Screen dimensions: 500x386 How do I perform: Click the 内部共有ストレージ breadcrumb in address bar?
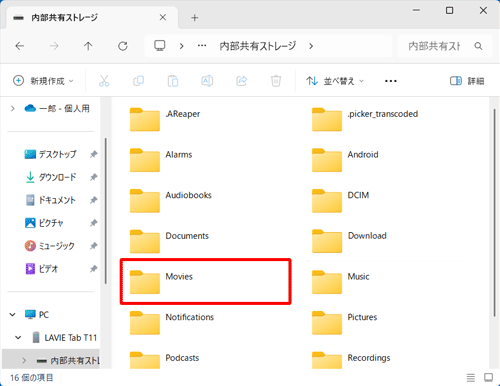click(258, 46)
